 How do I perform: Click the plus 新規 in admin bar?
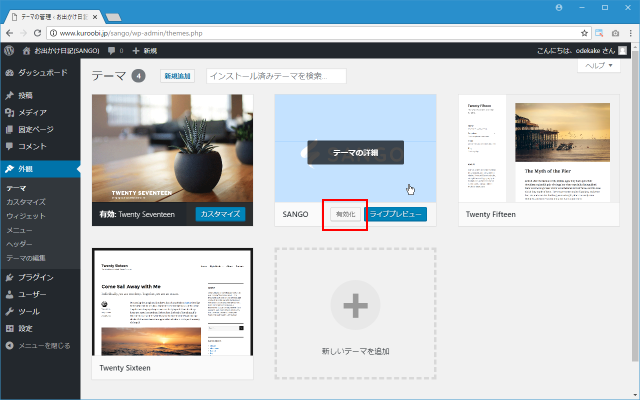point(145,51)
